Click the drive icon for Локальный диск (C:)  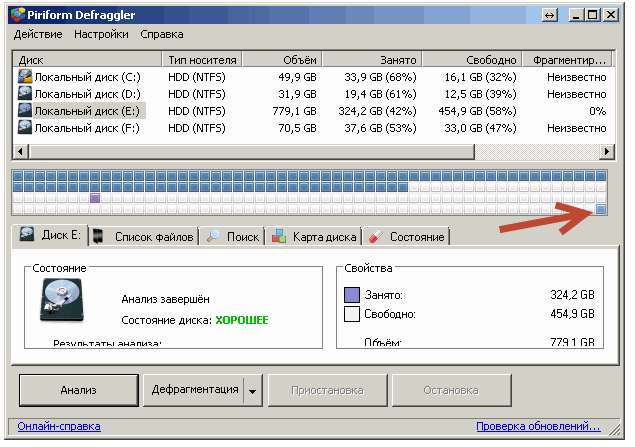(25, 77)
